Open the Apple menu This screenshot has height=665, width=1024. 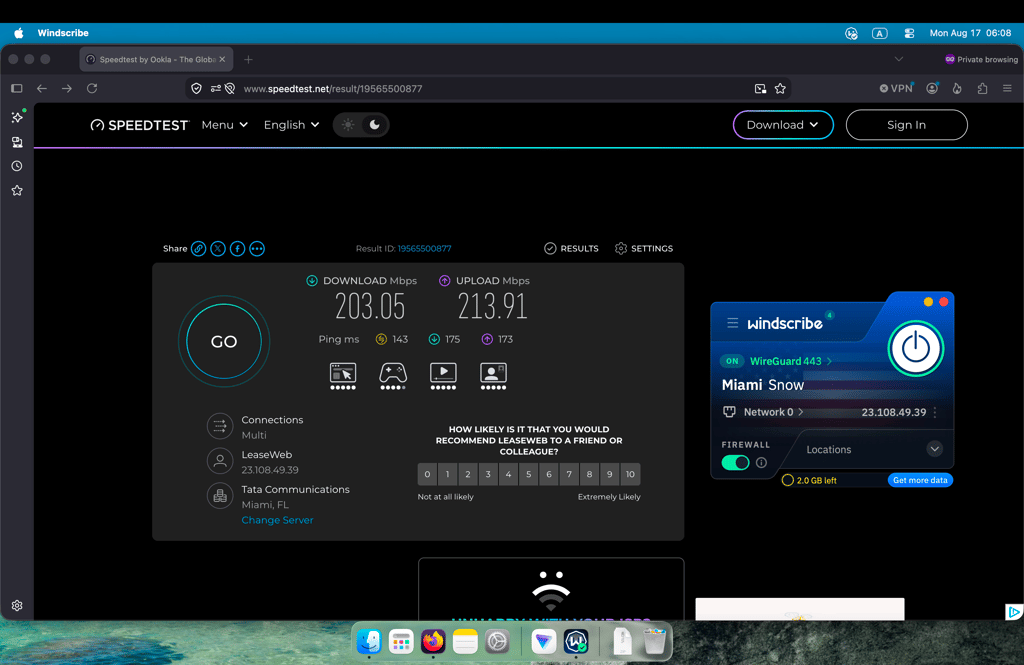[18, 33]
